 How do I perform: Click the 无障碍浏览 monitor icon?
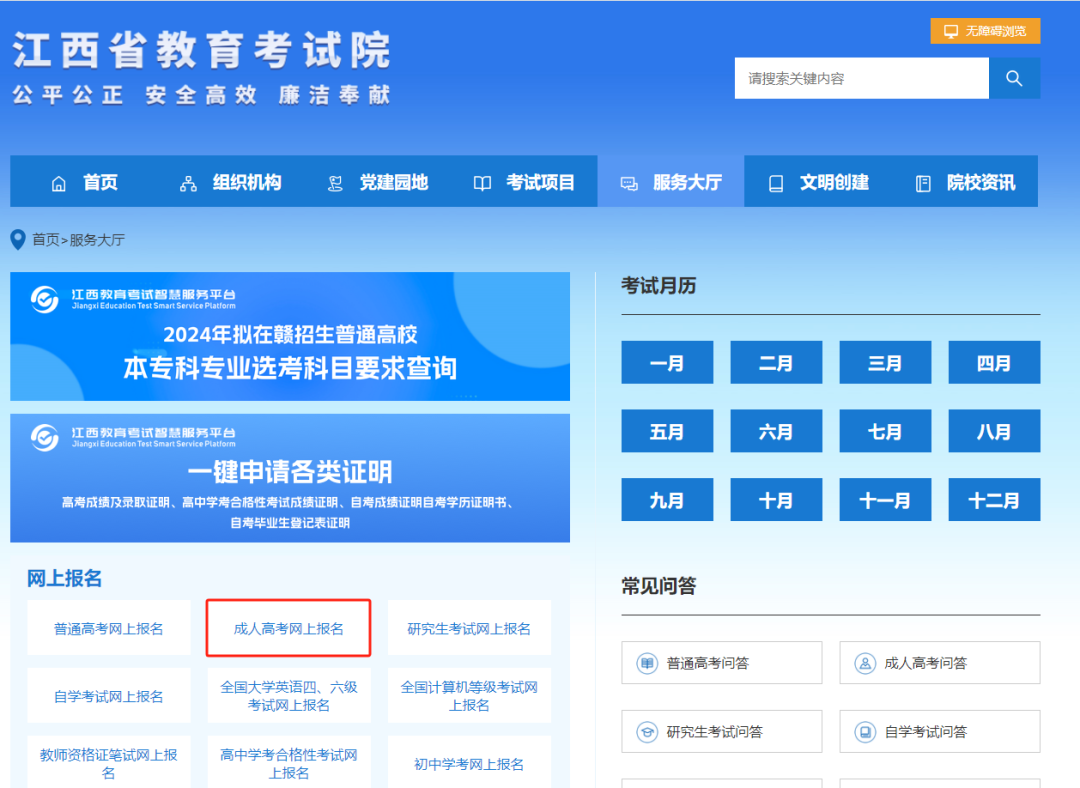click(x=949, y=31)
